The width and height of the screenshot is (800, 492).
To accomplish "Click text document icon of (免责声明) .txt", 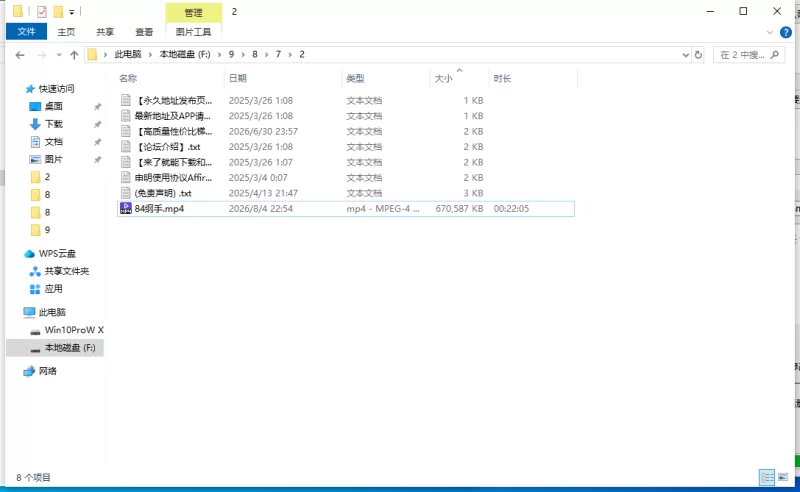I will 126,193.
